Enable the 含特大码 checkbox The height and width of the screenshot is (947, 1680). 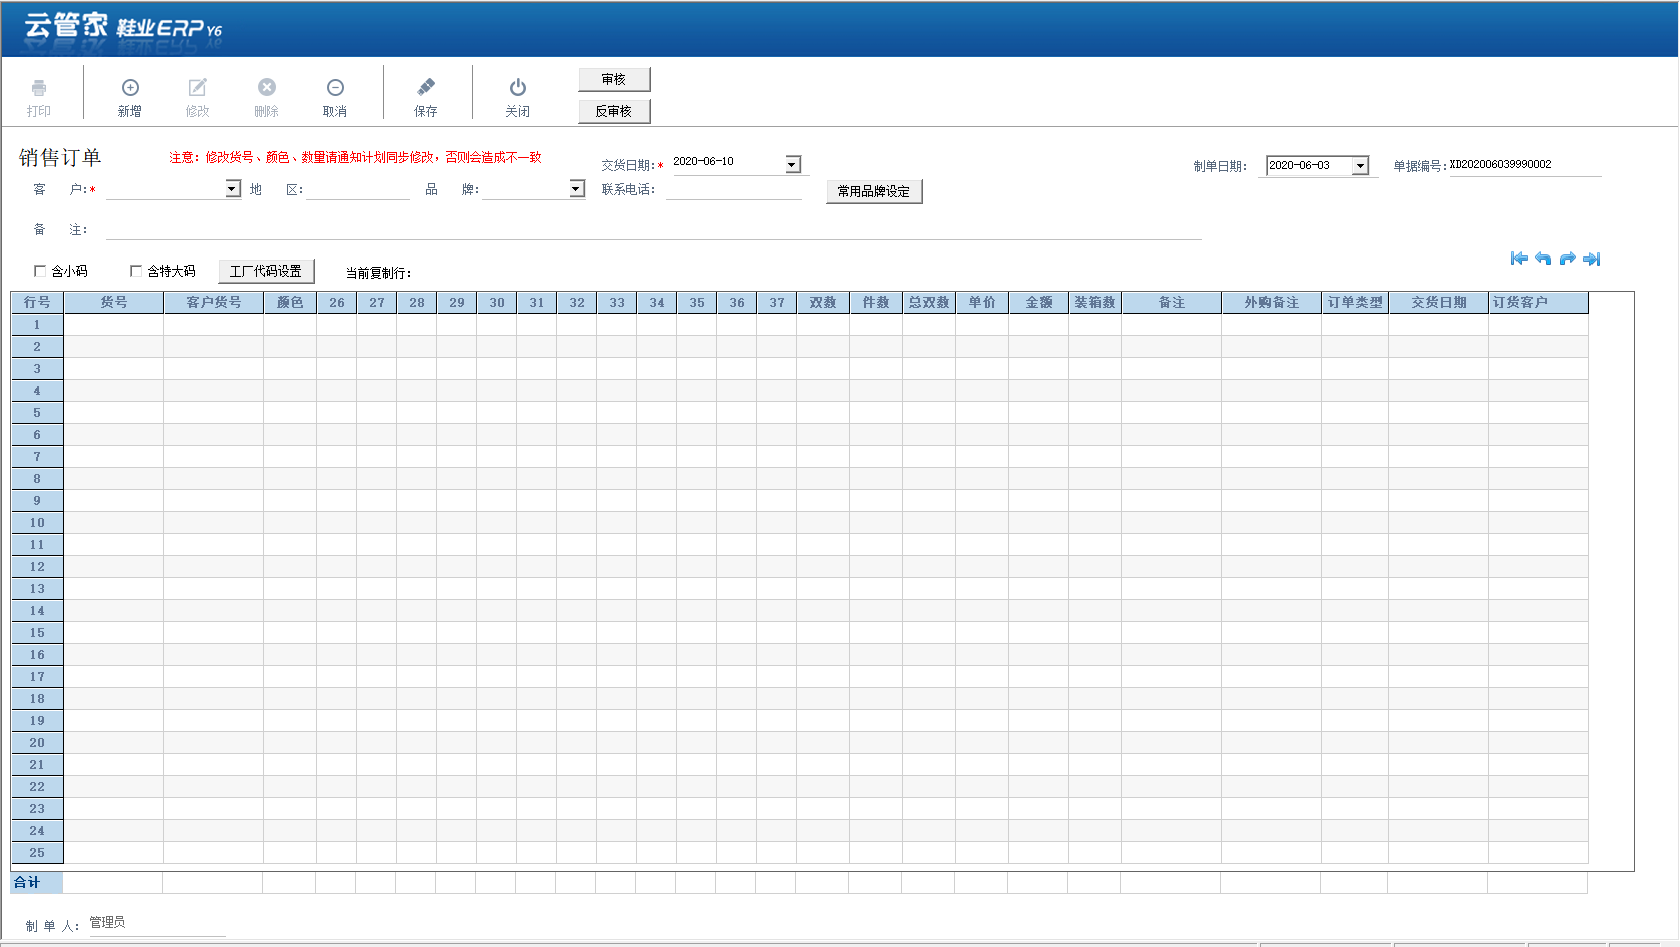click(x=136, y=271)
